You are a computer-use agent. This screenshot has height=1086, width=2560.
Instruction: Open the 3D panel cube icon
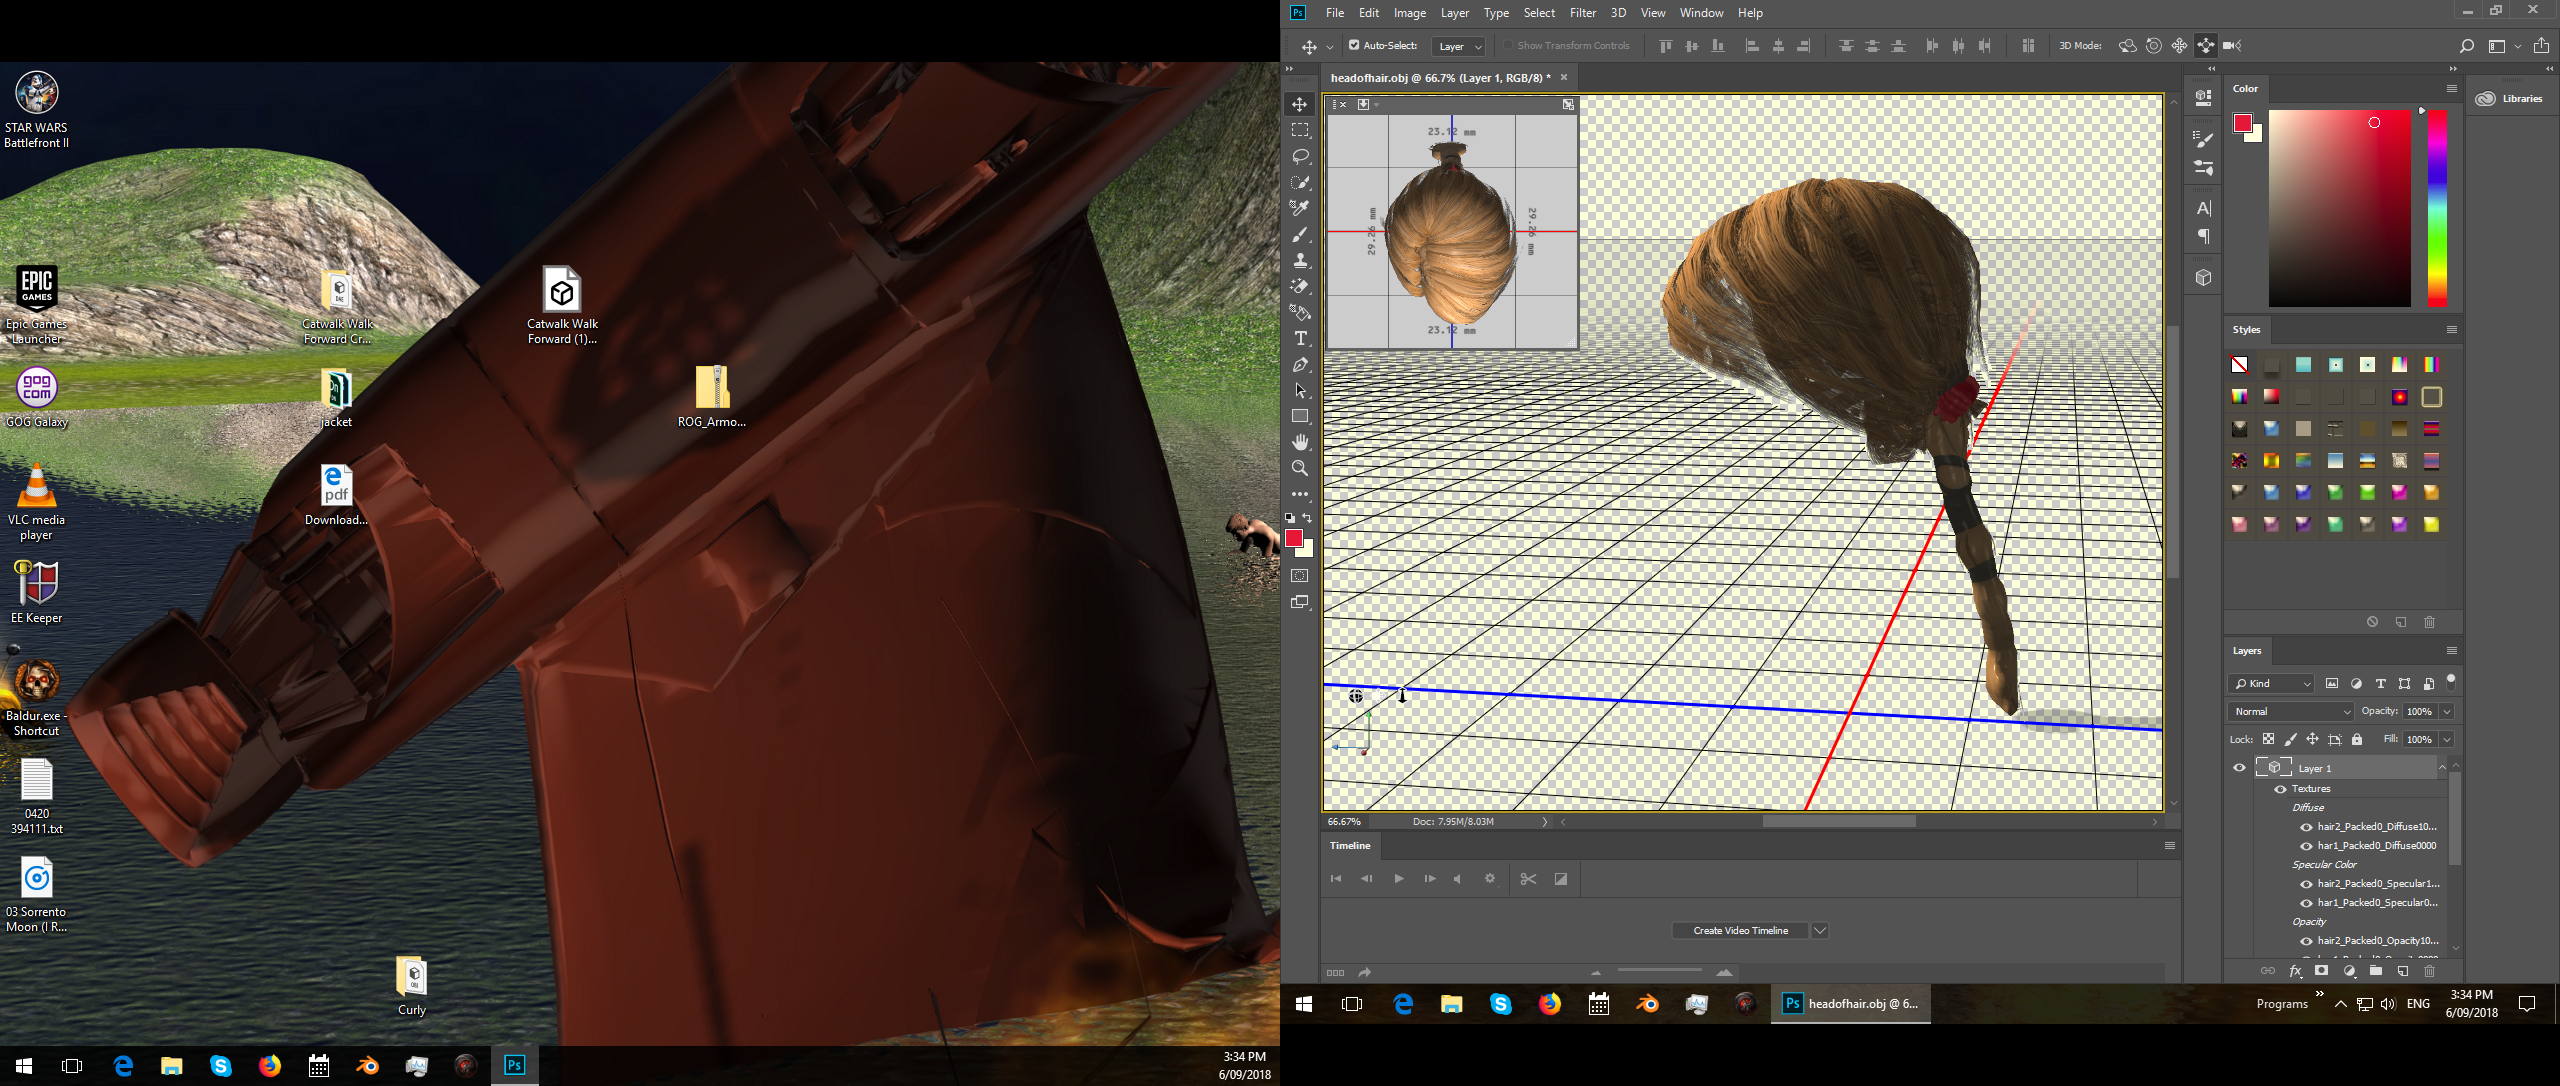(2203, 278)
